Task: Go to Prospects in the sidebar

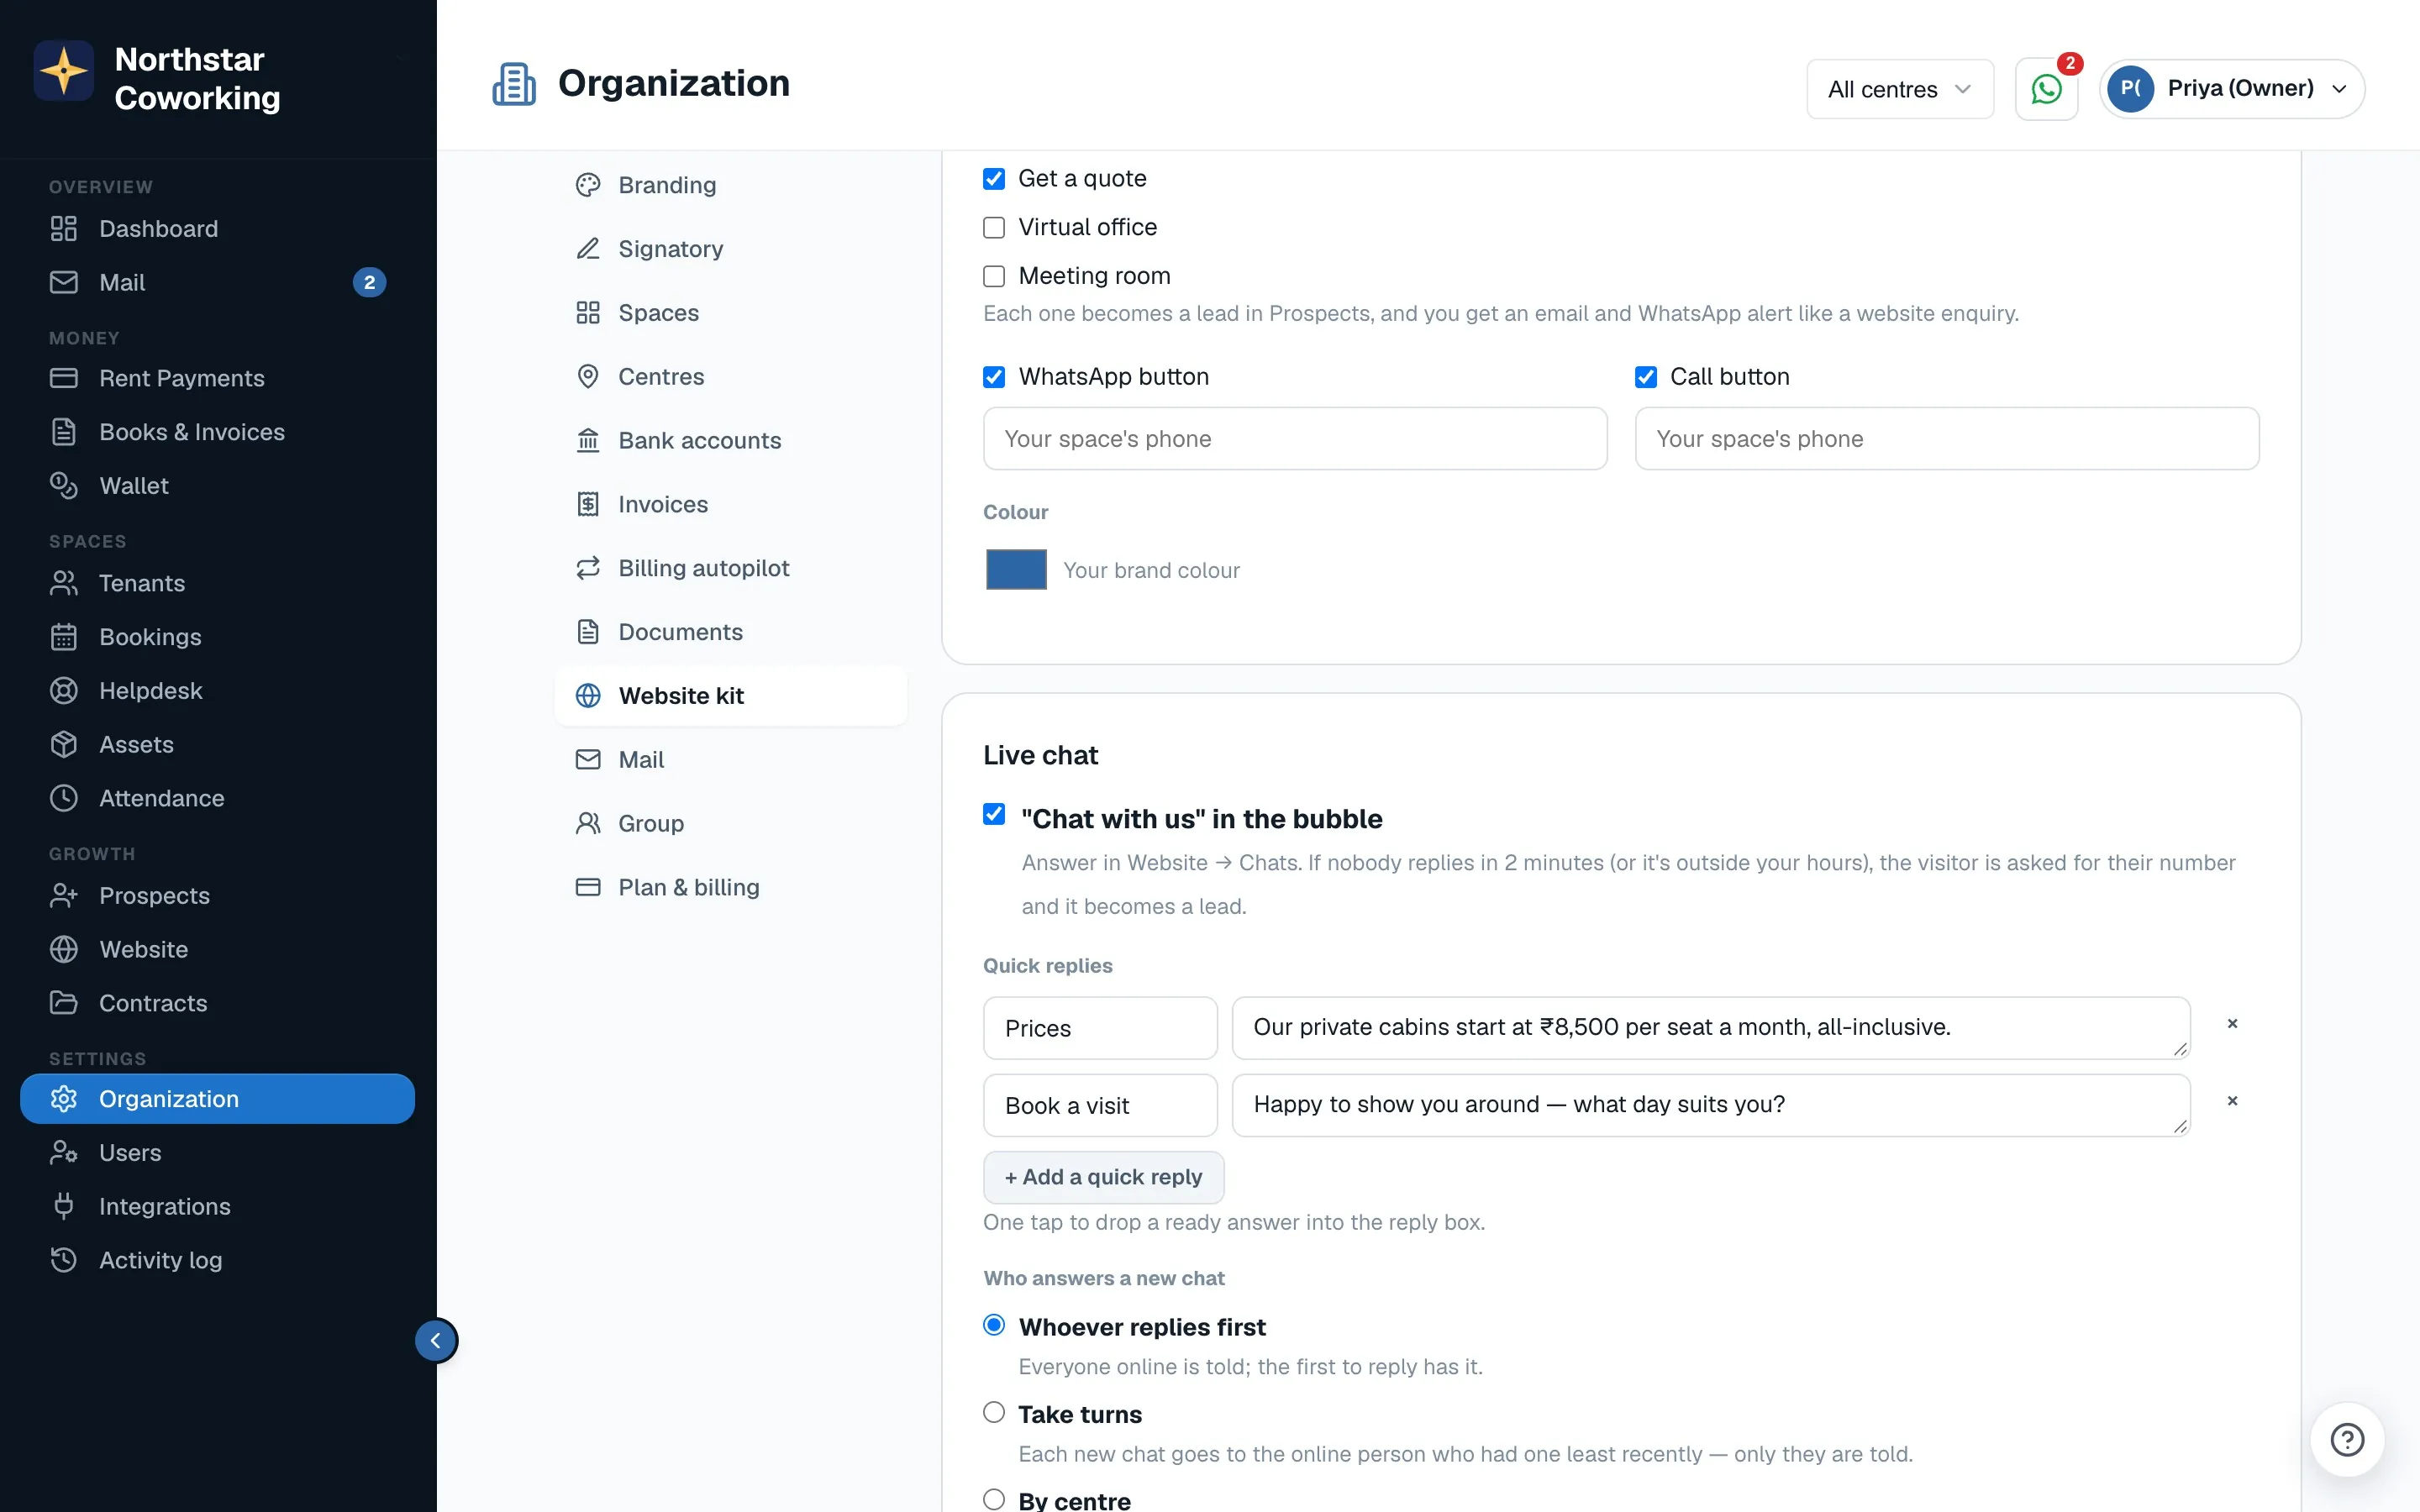Action: 217,896
